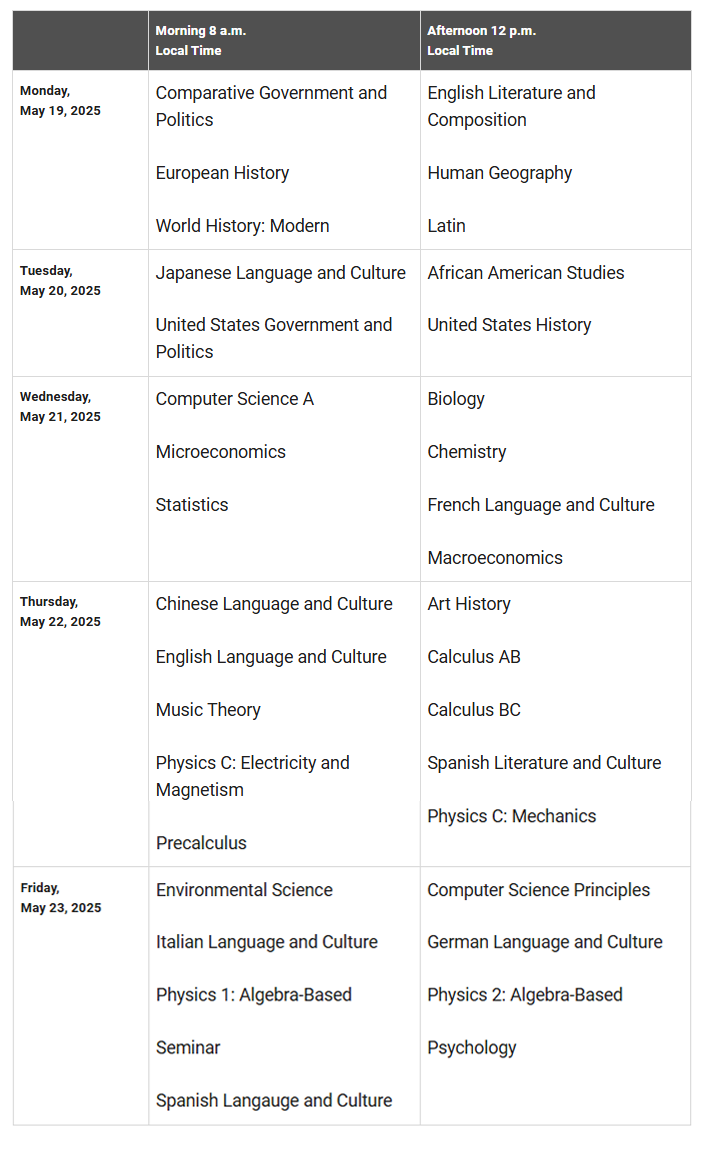The width and height of the screenshot is (707, 1158).
Task: Click the Latin exam entry
Action: pyautogui.click(x=446, y=226)
